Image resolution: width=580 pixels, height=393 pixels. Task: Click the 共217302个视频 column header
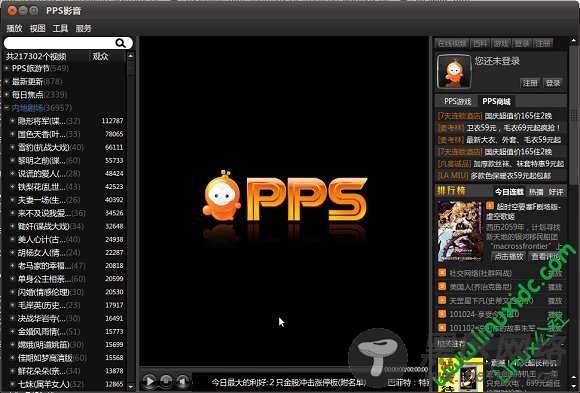point(36,56)
